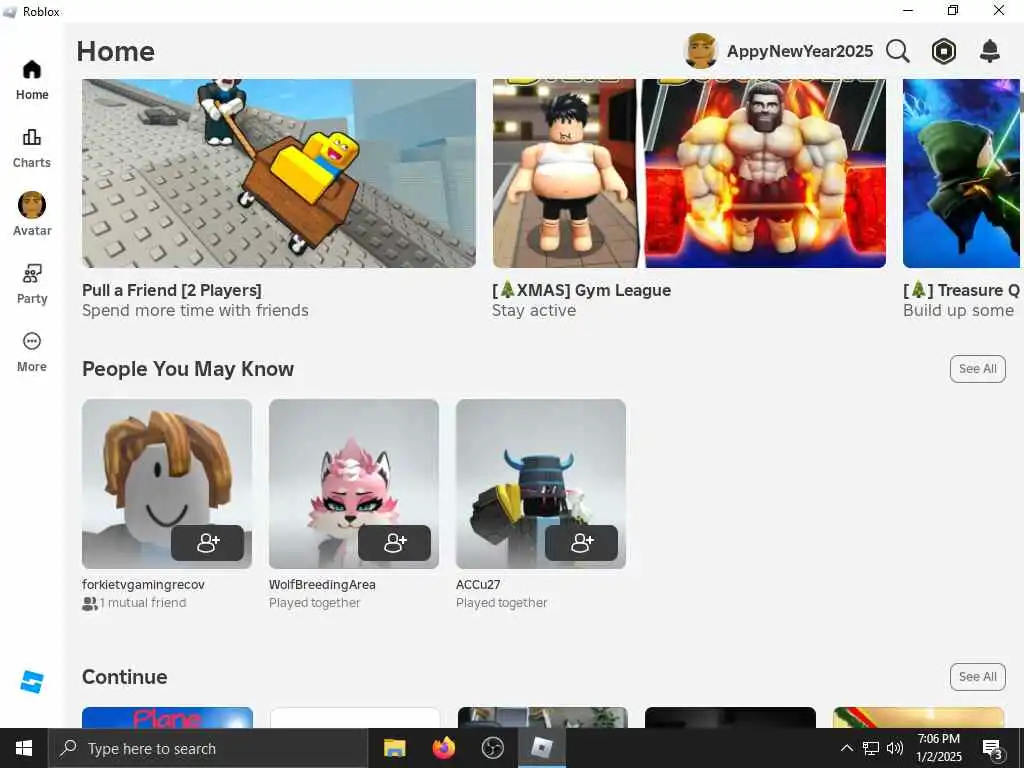
Task: Open the More menu in sidebar
Action: (x=32, y=352)
